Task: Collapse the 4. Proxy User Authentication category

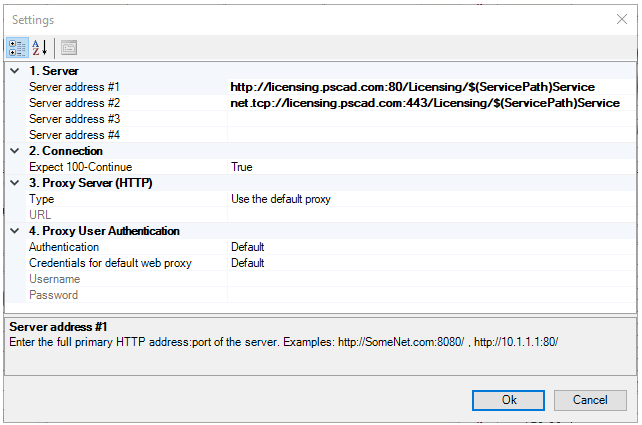Action: [14, 231]
